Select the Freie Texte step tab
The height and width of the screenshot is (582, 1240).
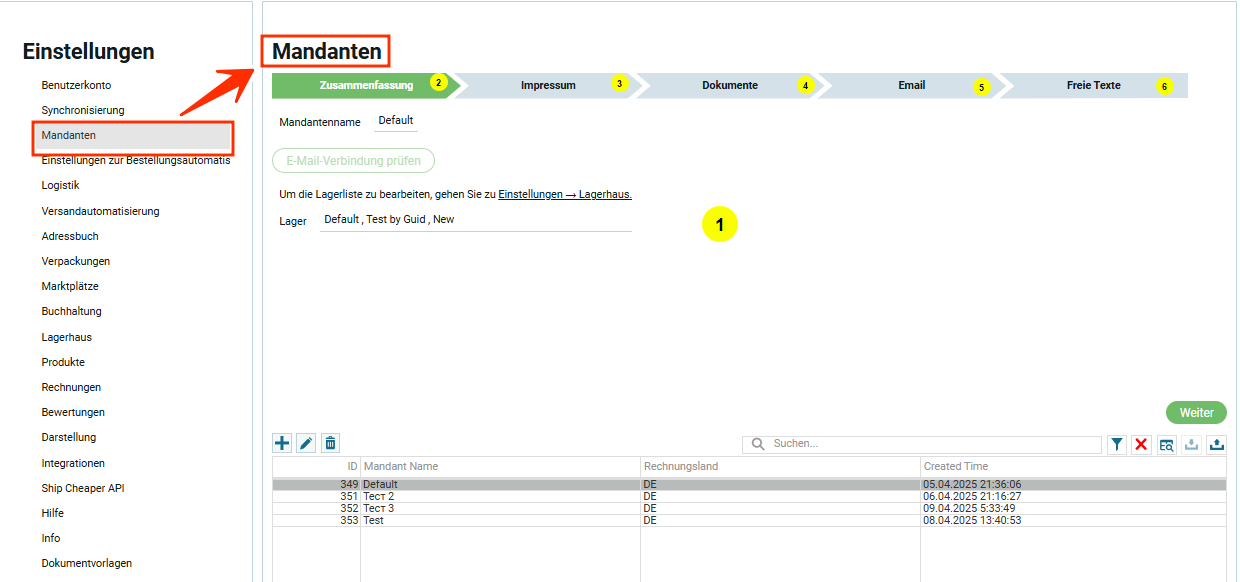[1093, 86]
